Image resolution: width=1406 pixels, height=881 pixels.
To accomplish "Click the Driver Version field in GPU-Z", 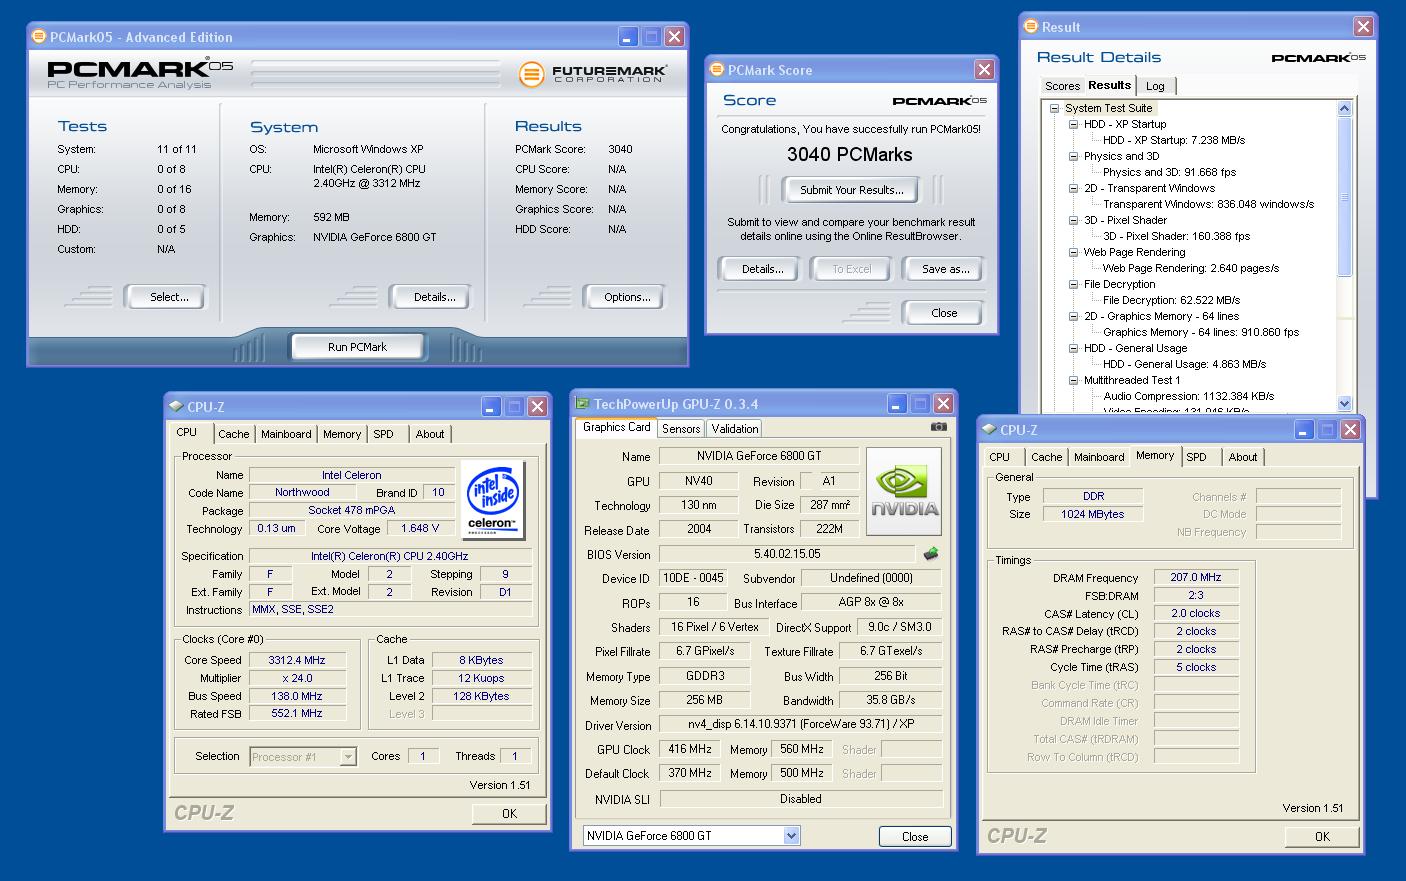I will [x=801, y=724].
